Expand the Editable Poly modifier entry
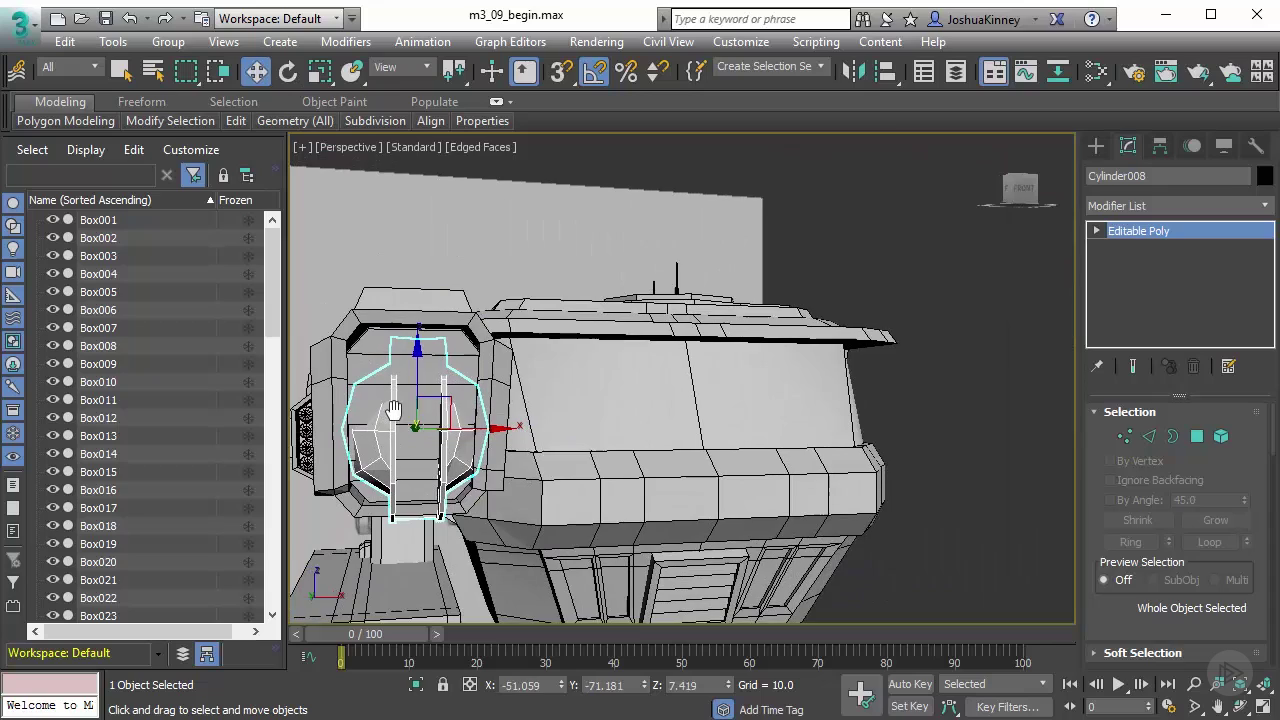The width and height of the screenshot is (1280, 720). [1097, 231]
